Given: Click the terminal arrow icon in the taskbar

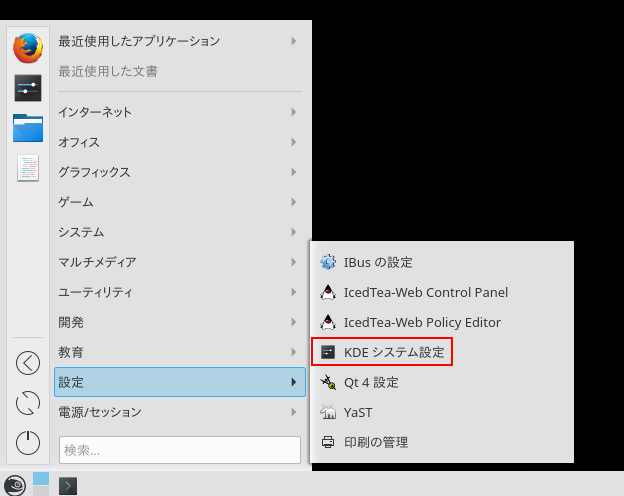Looking at the screenshot, I should [x=68, y=486].
